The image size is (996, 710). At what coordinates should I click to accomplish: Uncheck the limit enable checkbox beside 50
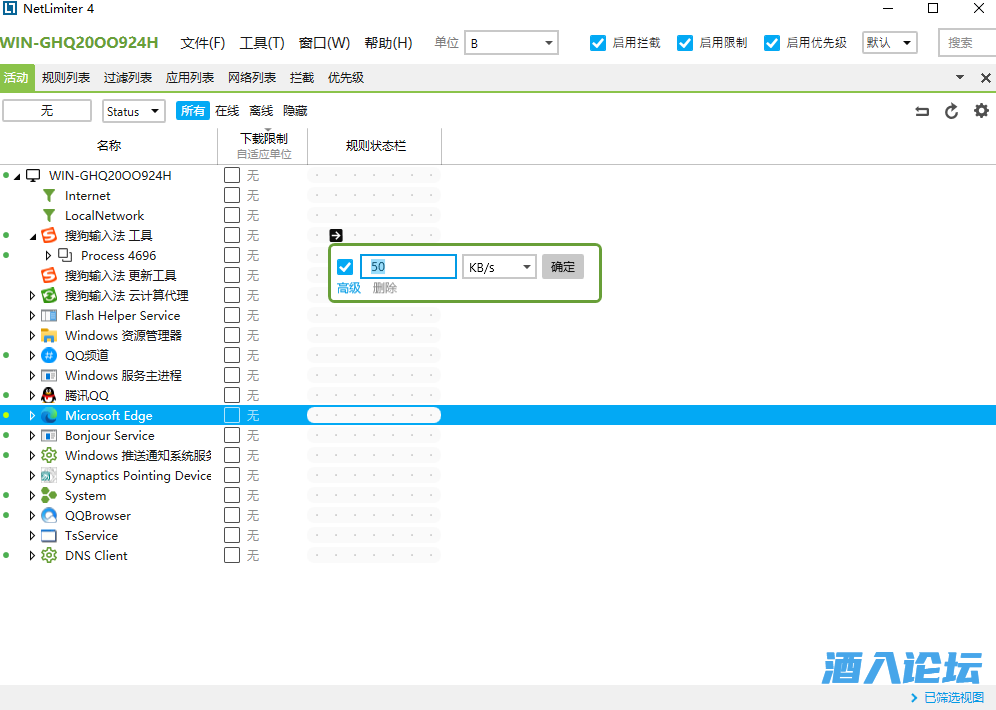click(x=345, y=267)
